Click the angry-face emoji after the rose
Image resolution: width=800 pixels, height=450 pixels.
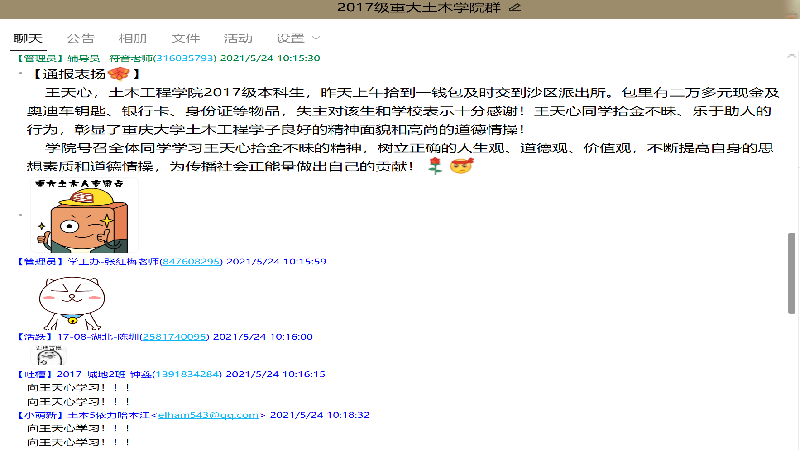(461, 165)
